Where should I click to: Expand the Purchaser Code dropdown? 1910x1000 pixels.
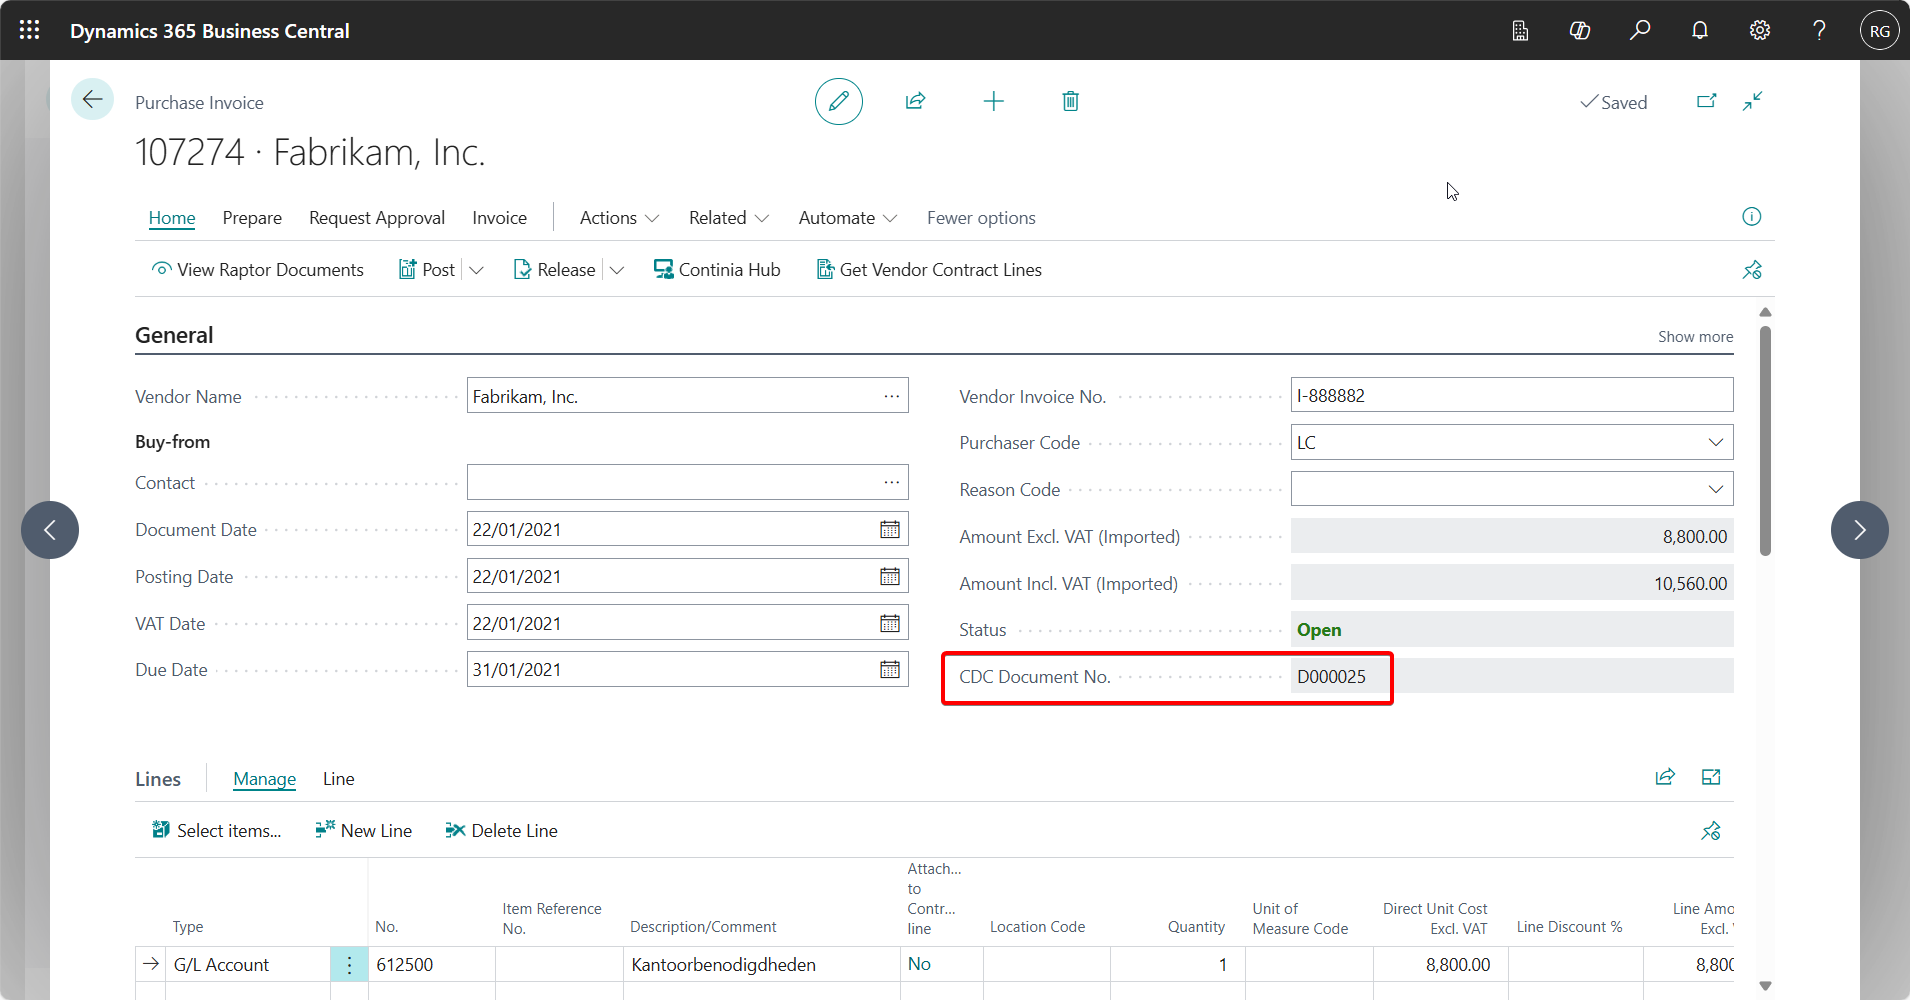point(1715,442)
